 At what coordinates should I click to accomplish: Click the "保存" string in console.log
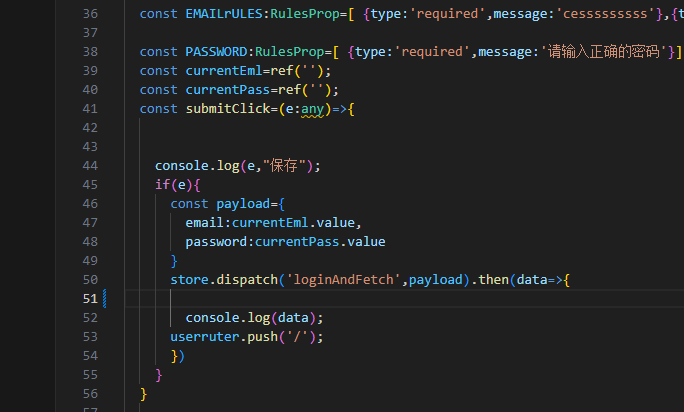click(284, 165)
